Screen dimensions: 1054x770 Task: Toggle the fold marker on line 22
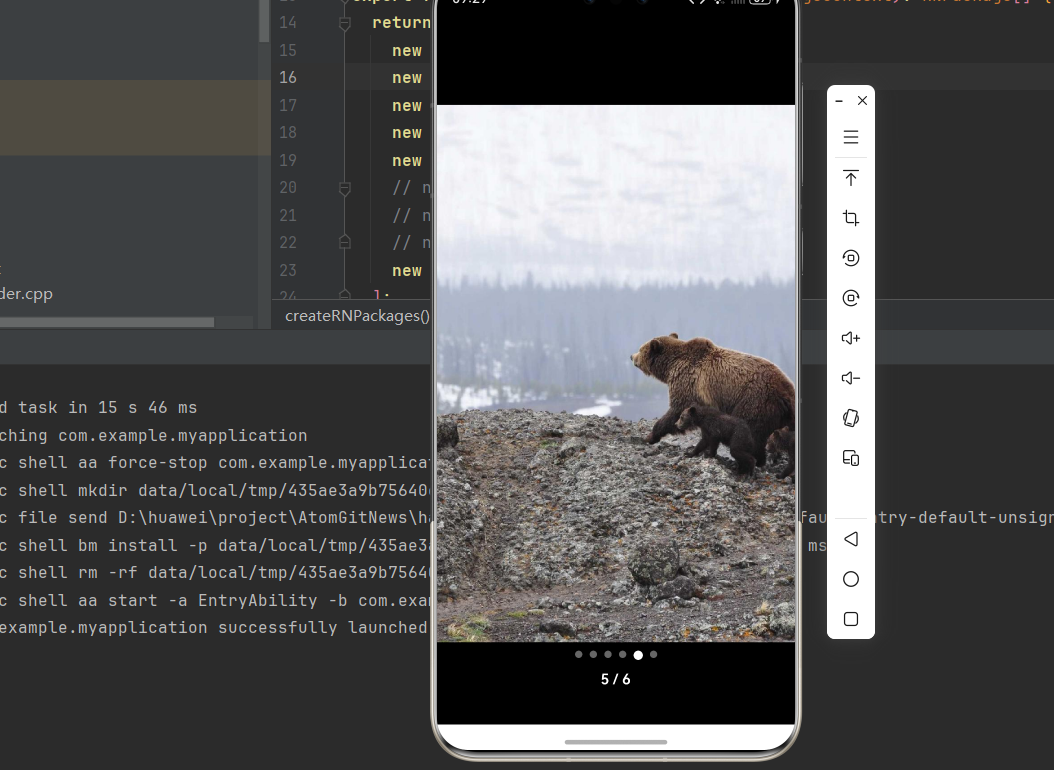tap(345, 243)
